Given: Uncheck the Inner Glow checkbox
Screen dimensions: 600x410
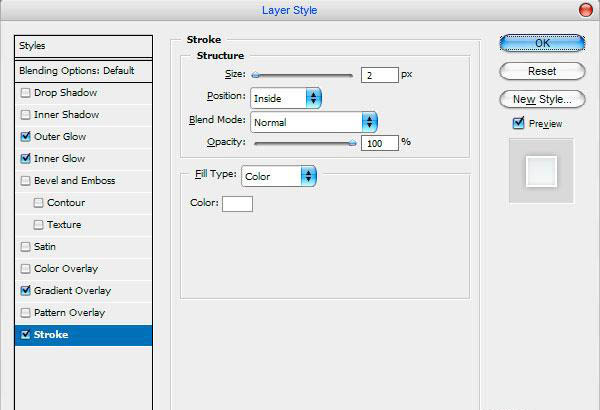Looking at the screenshot, I should pyautogui.click(x=25, y=158).
